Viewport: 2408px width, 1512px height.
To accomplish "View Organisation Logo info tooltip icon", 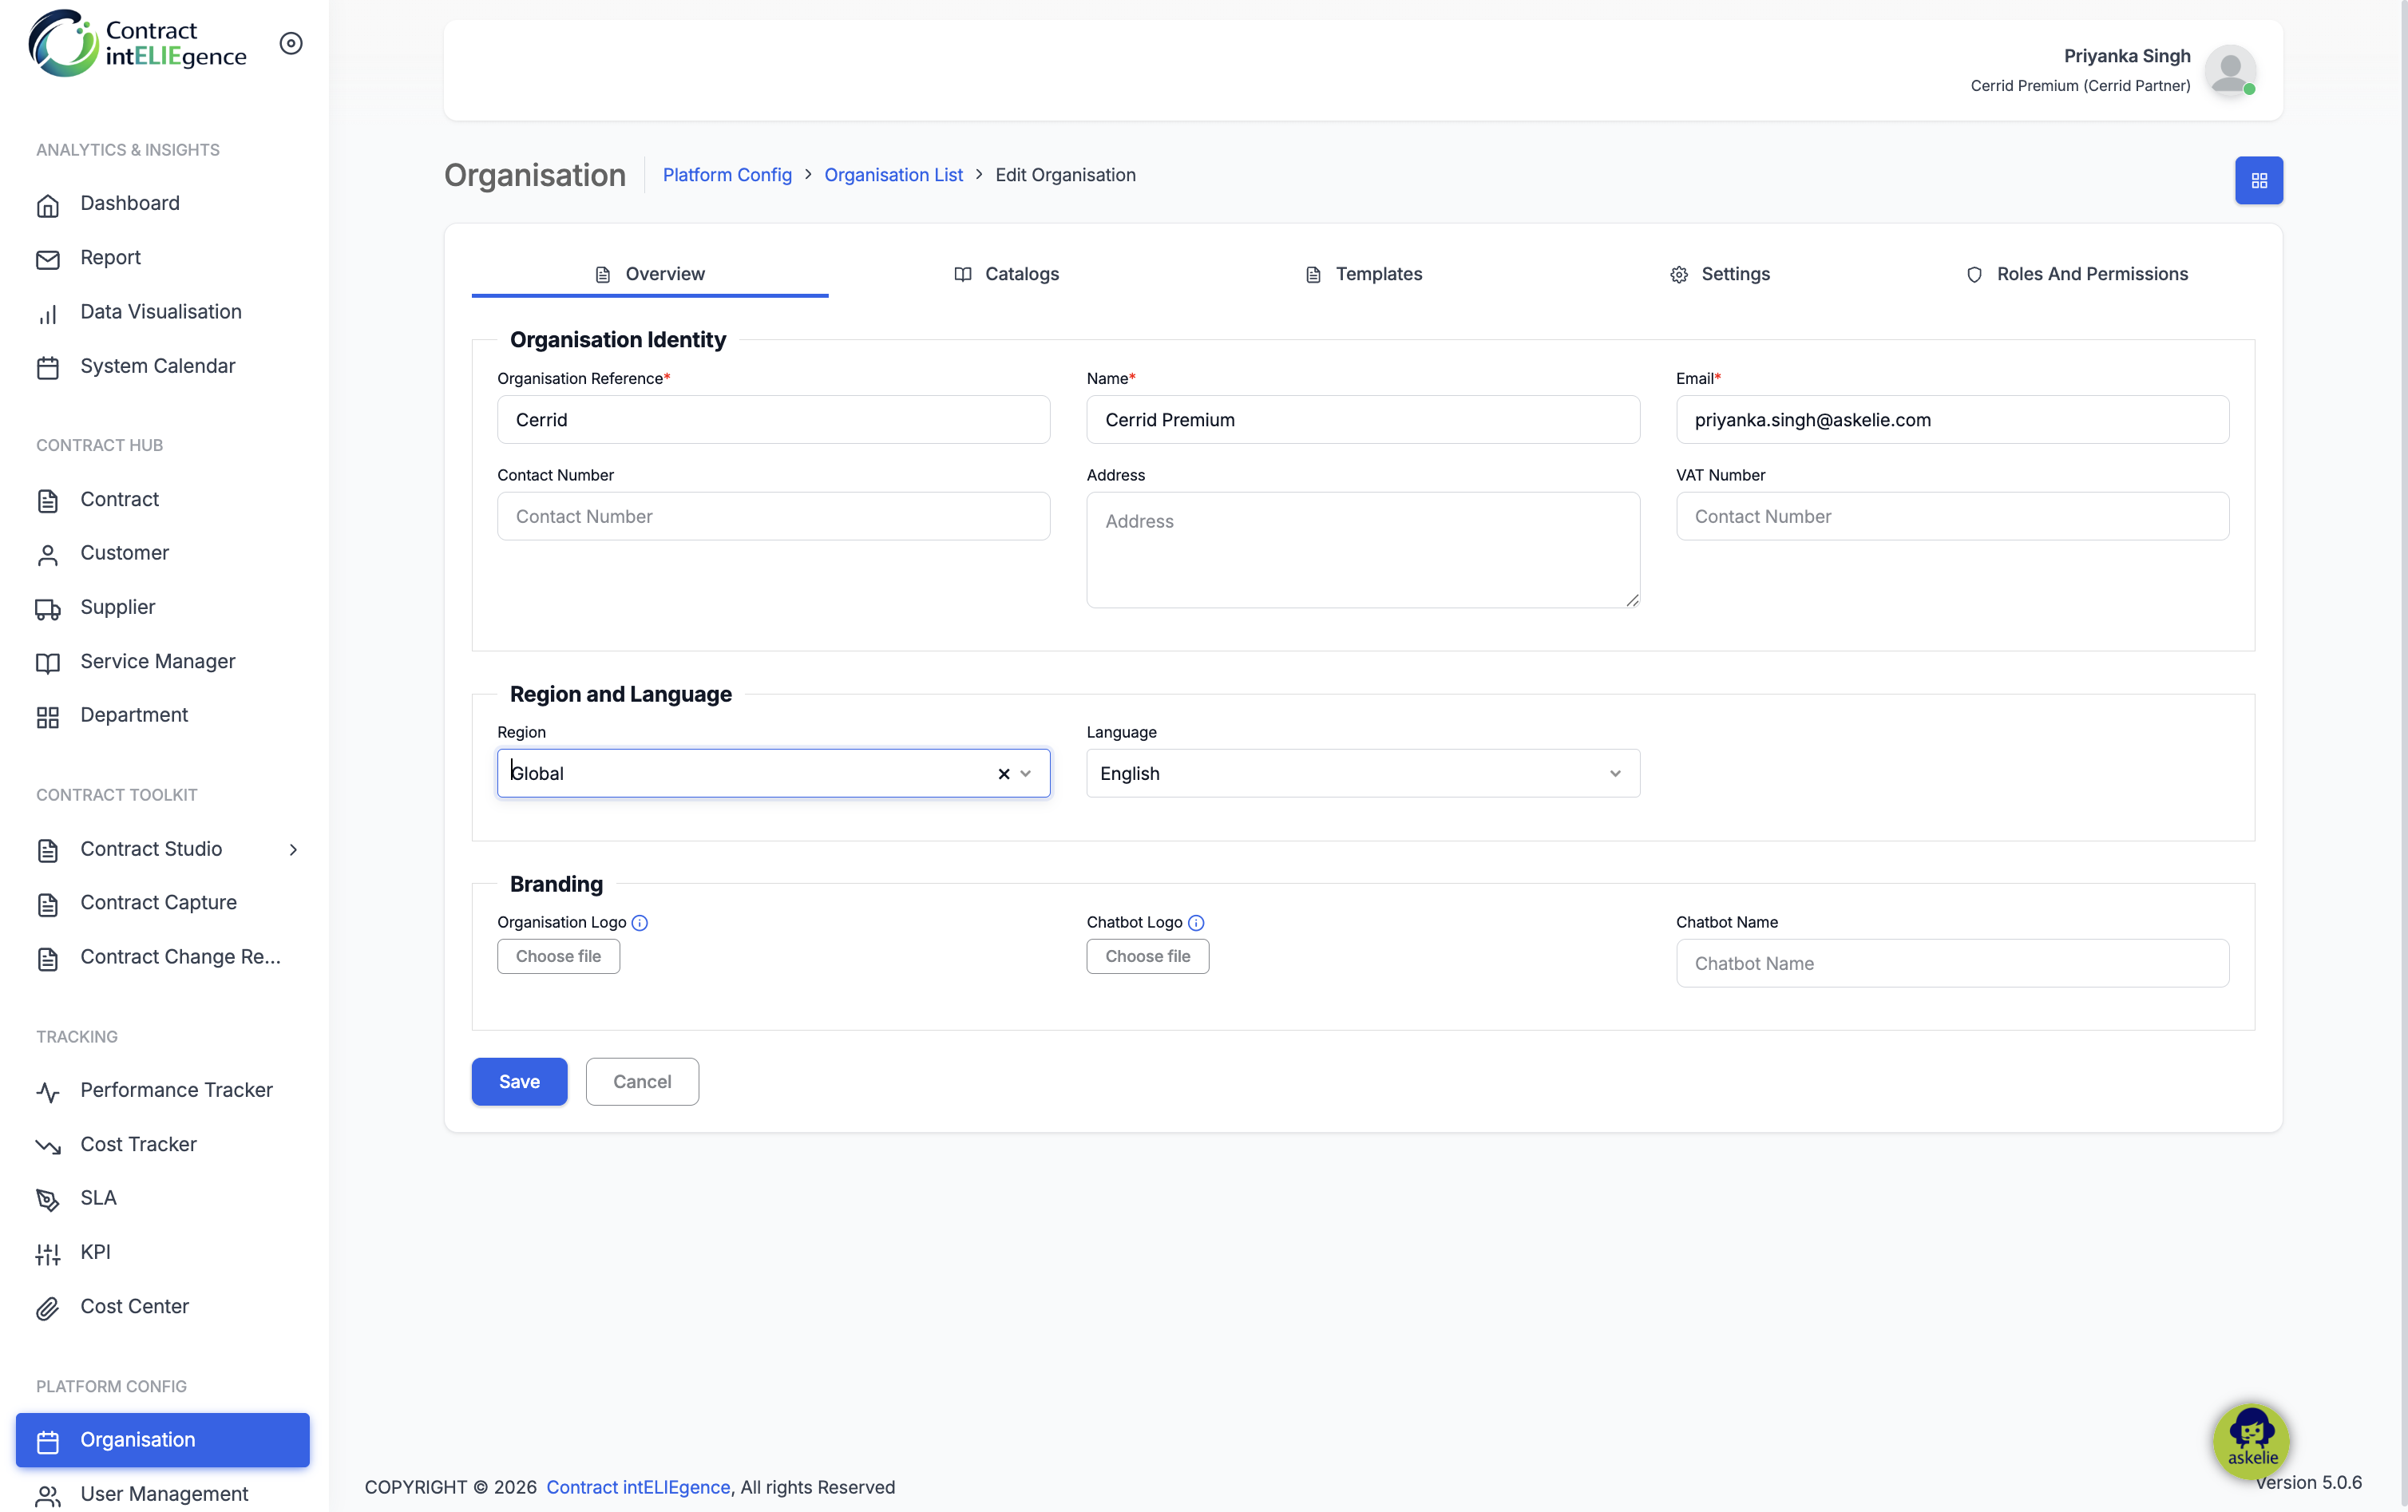I will click(640, 922).
